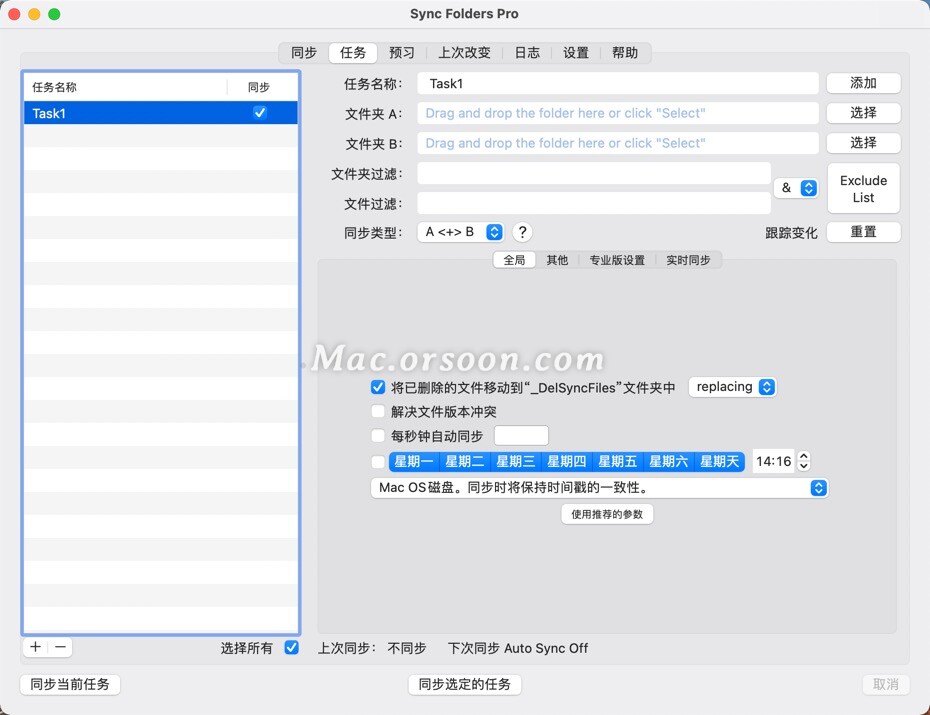Open the replacing dropdown
This screenshot has height=715, width=930.
point(733,387)
